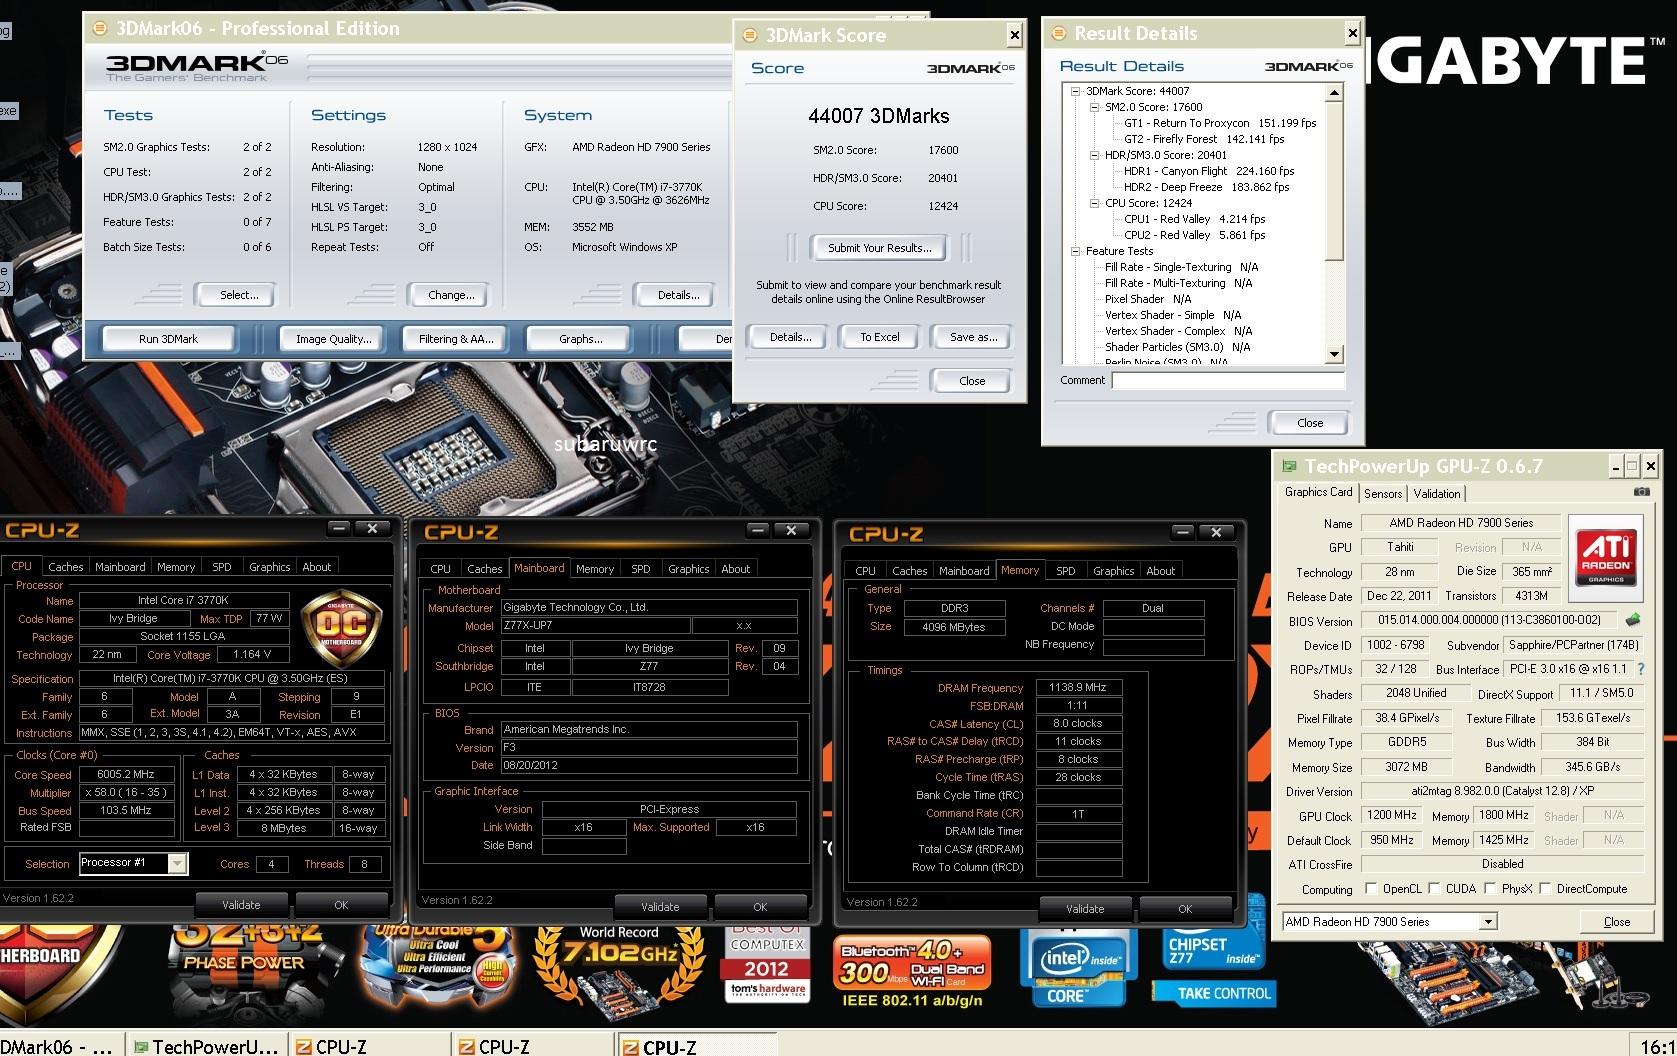
Task: Close the 3DMark Score window via X
Action: (1014, 35)
